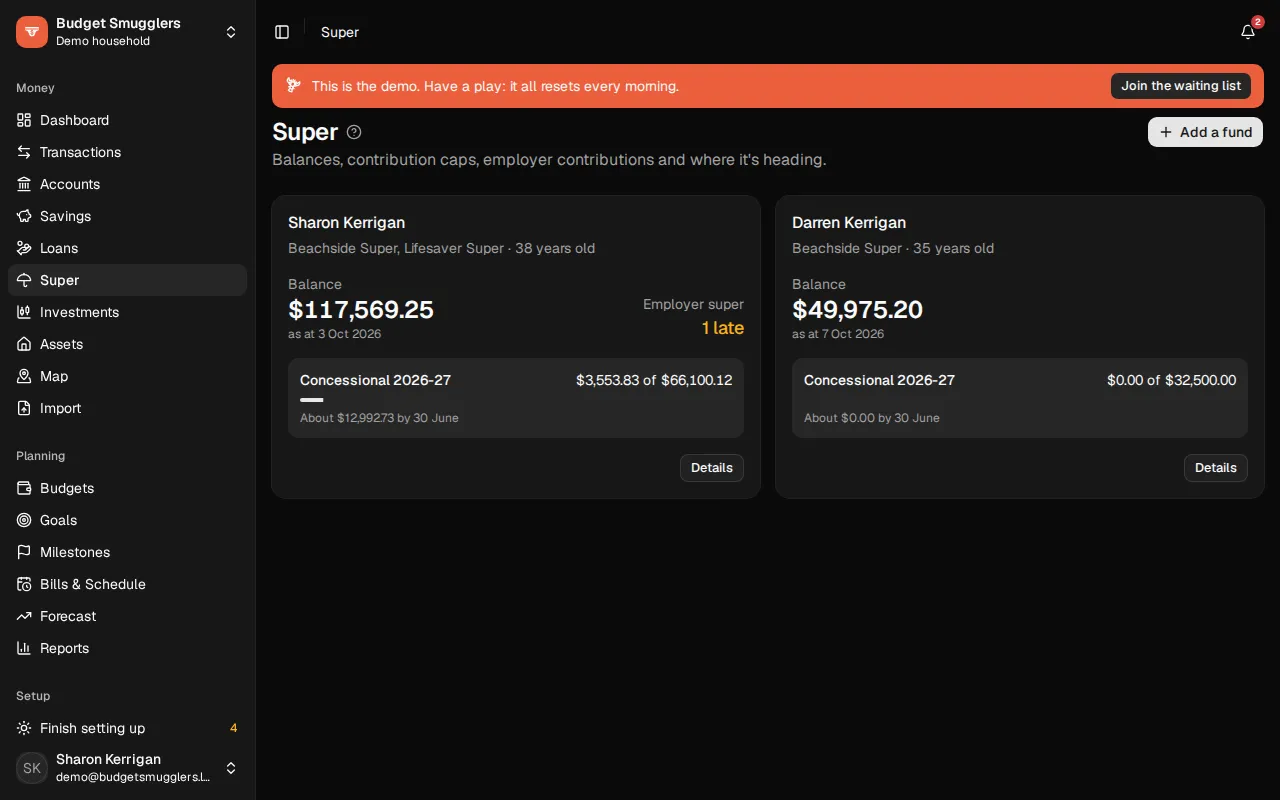Toggle the sidebar panel icon
This screenshot has width=1280, height=800.
tap(282, 32)
